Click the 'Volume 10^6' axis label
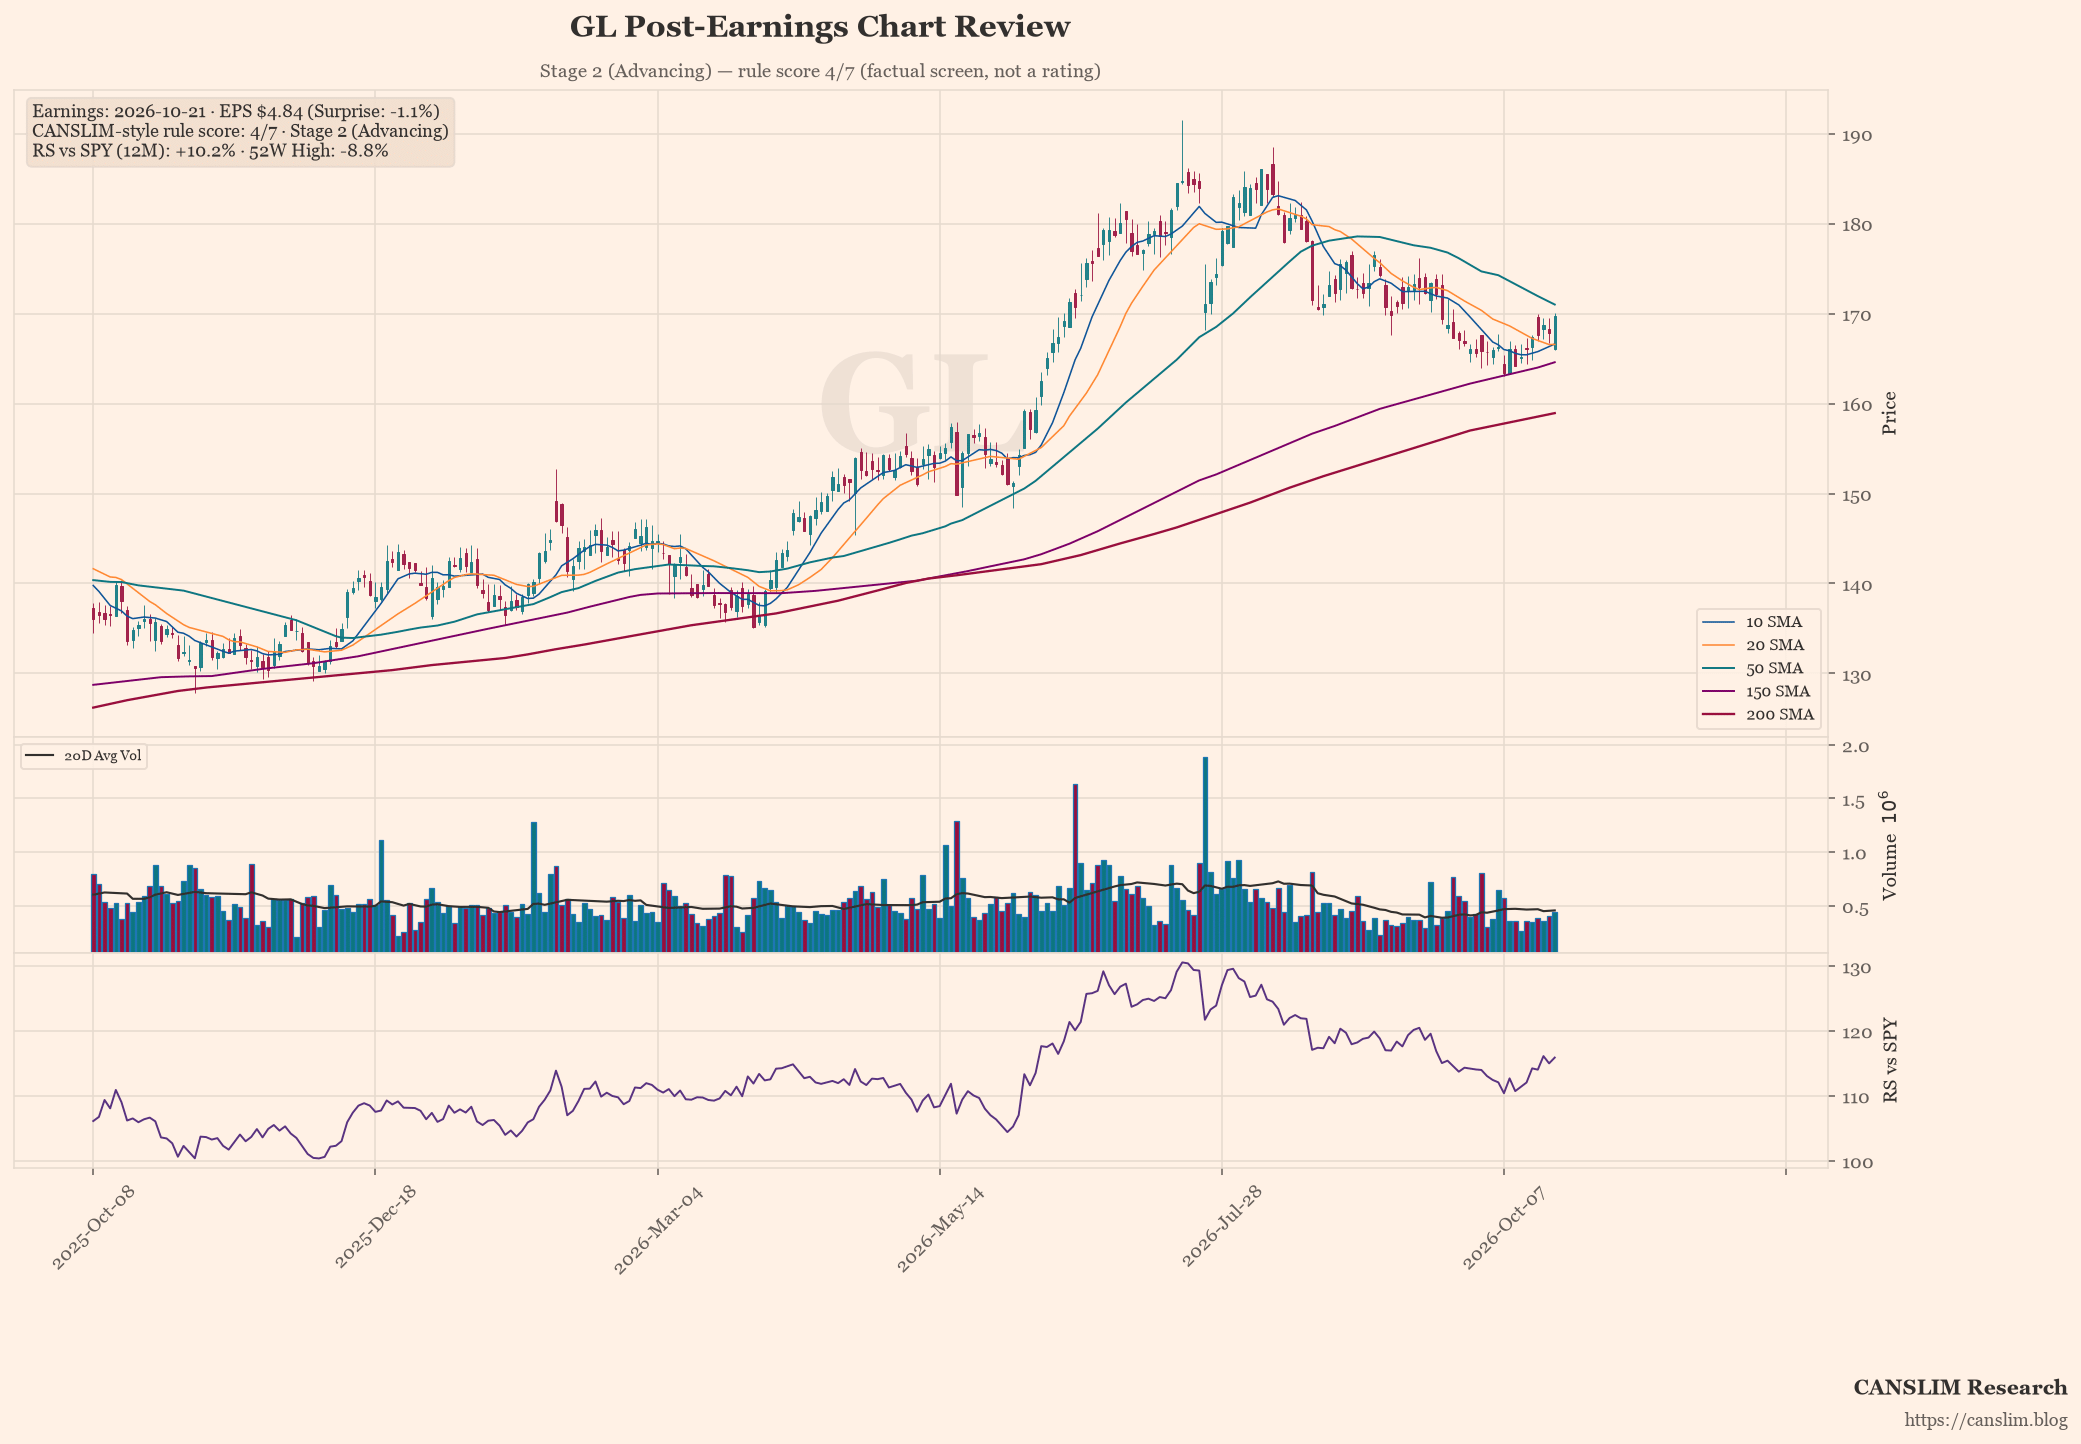2081x1444 pixels. pyautogui.click(x=1888, y=845)
